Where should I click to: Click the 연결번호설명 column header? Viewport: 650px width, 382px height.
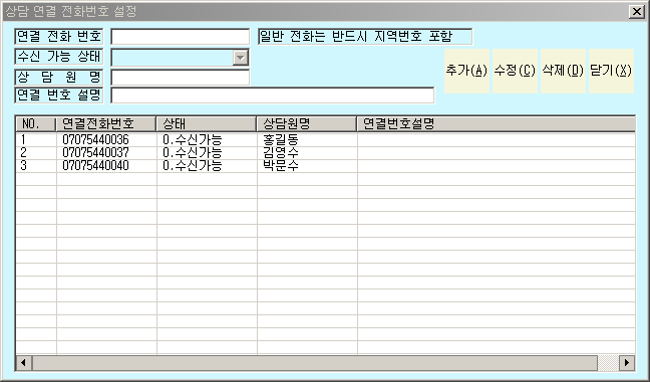pos(496,123)
